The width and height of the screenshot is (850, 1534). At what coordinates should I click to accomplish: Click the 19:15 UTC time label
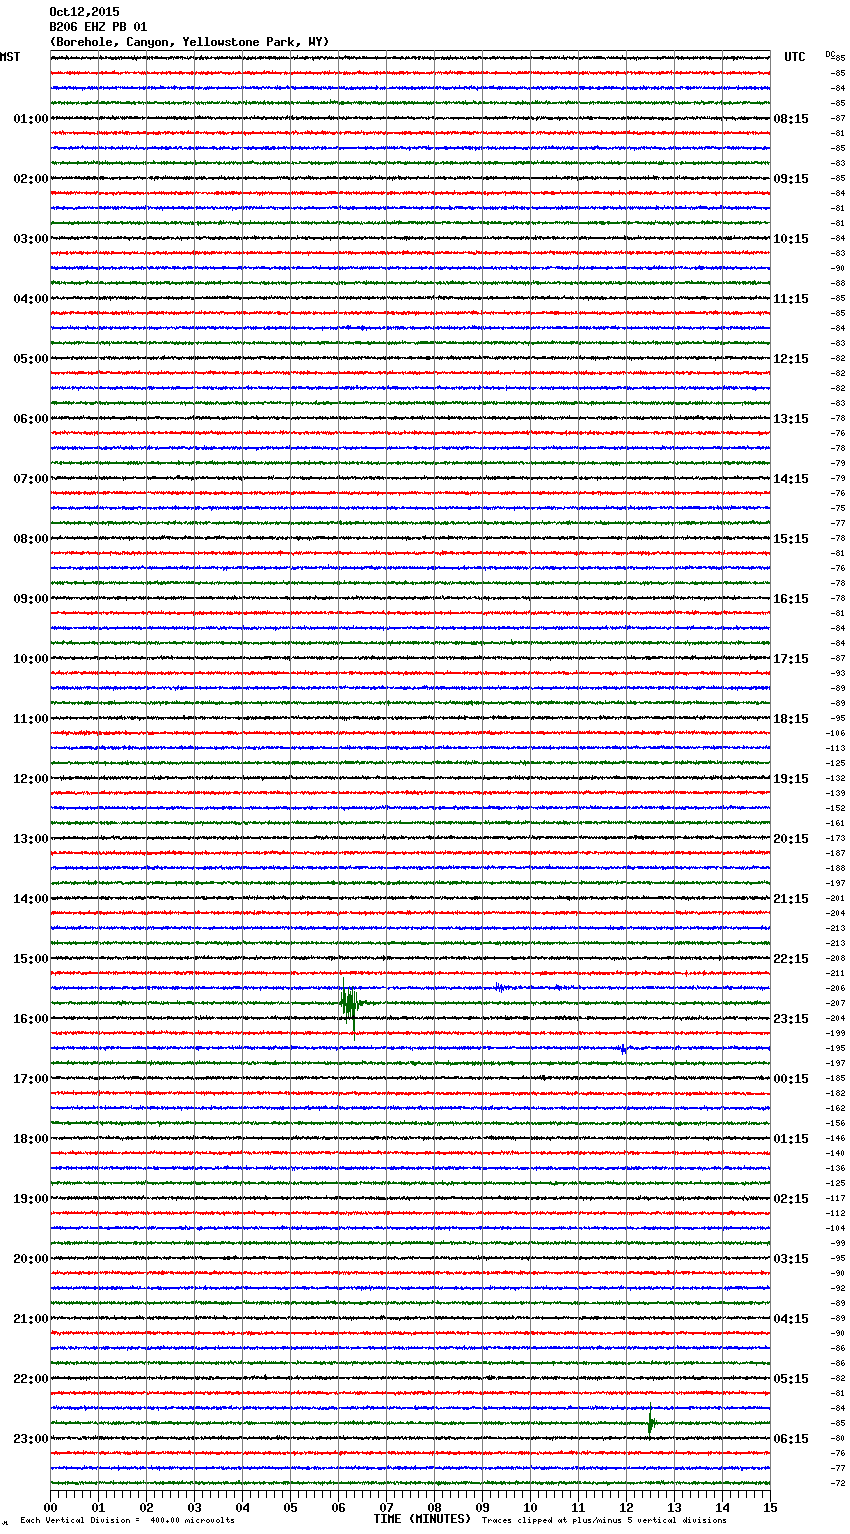791,779
